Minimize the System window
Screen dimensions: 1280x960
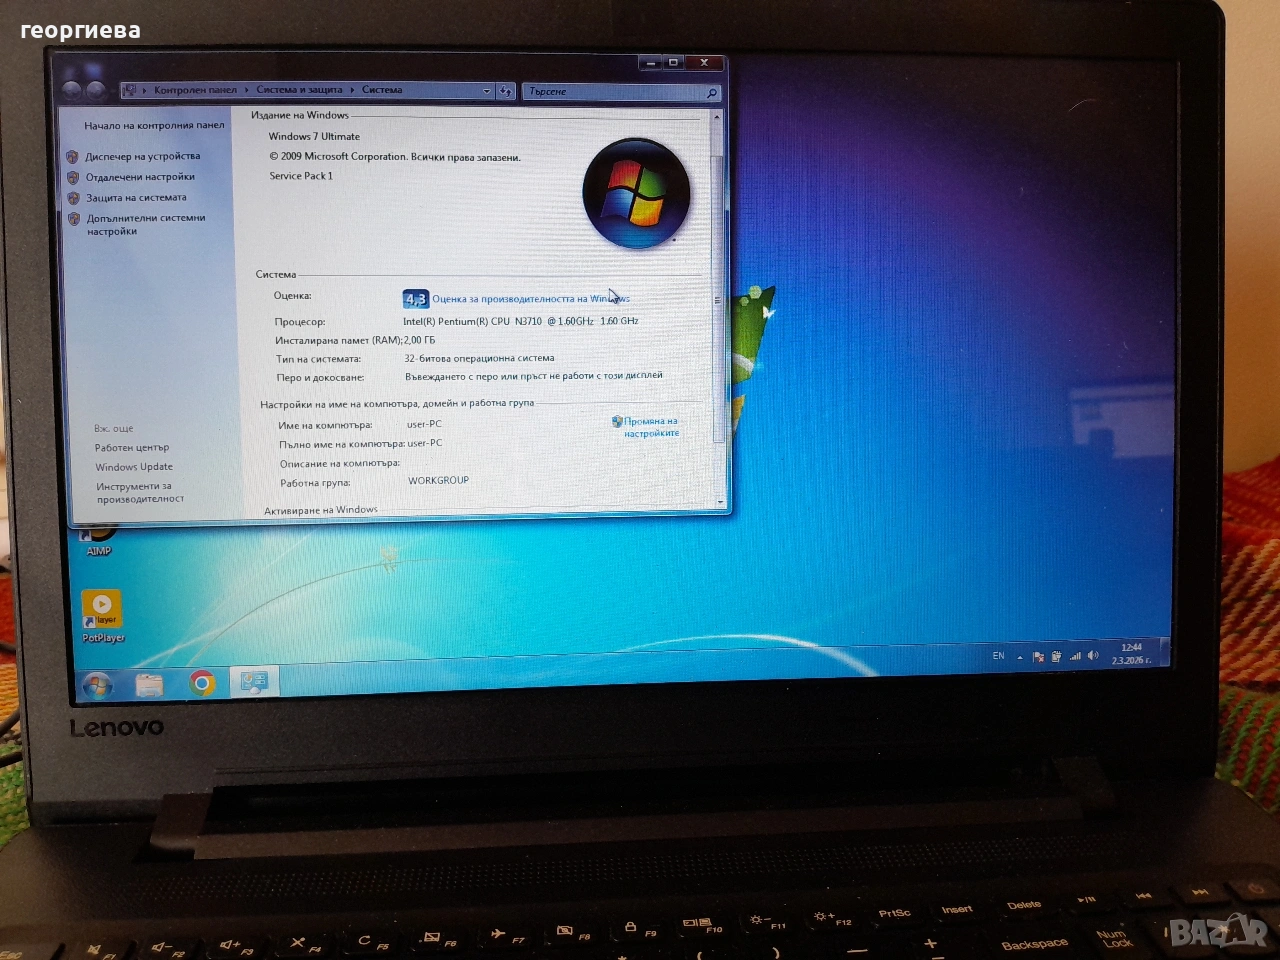(x=651, y=62)
